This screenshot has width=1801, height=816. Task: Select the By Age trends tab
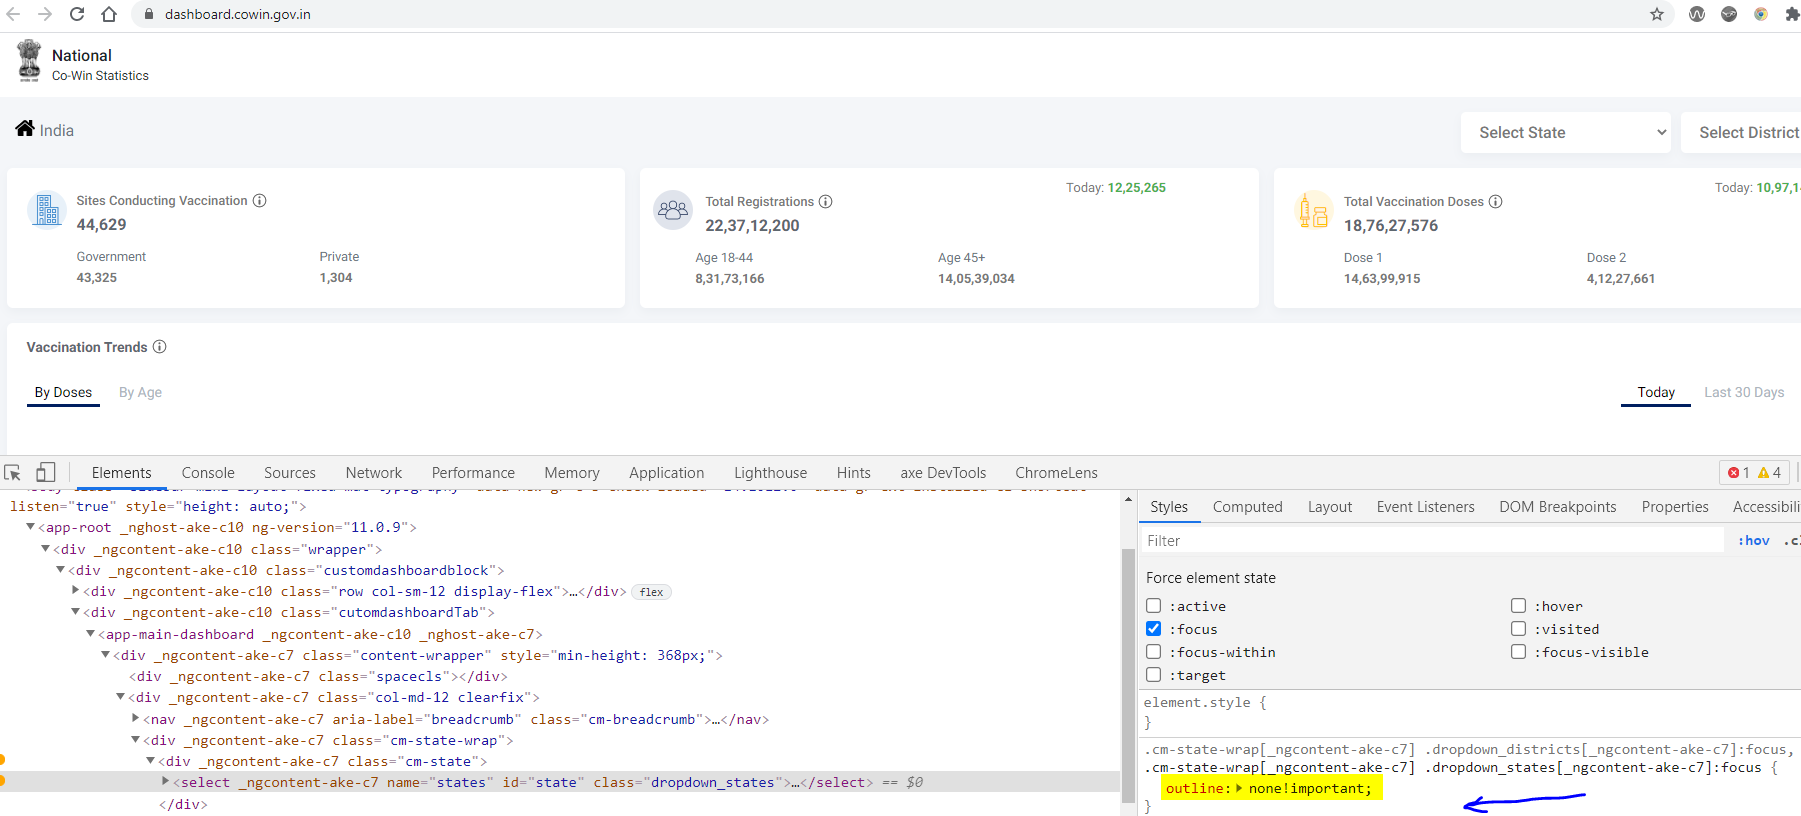140,392
